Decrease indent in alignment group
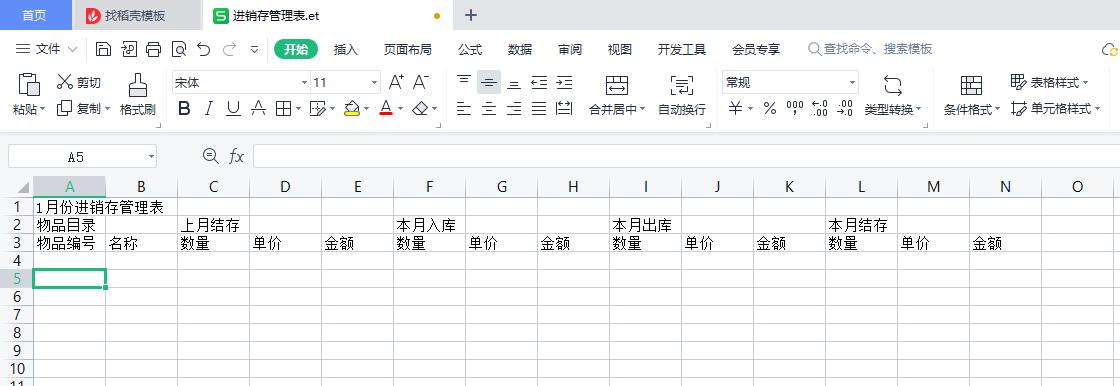This screenshot has height=386, width=1120. click(539, 82)
